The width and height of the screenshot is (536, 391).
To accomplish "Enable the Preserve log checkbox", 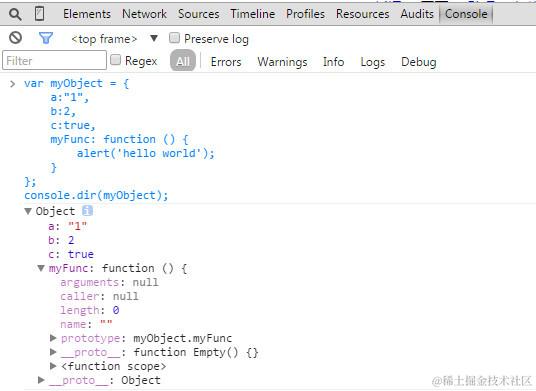I will coord(174,38).
